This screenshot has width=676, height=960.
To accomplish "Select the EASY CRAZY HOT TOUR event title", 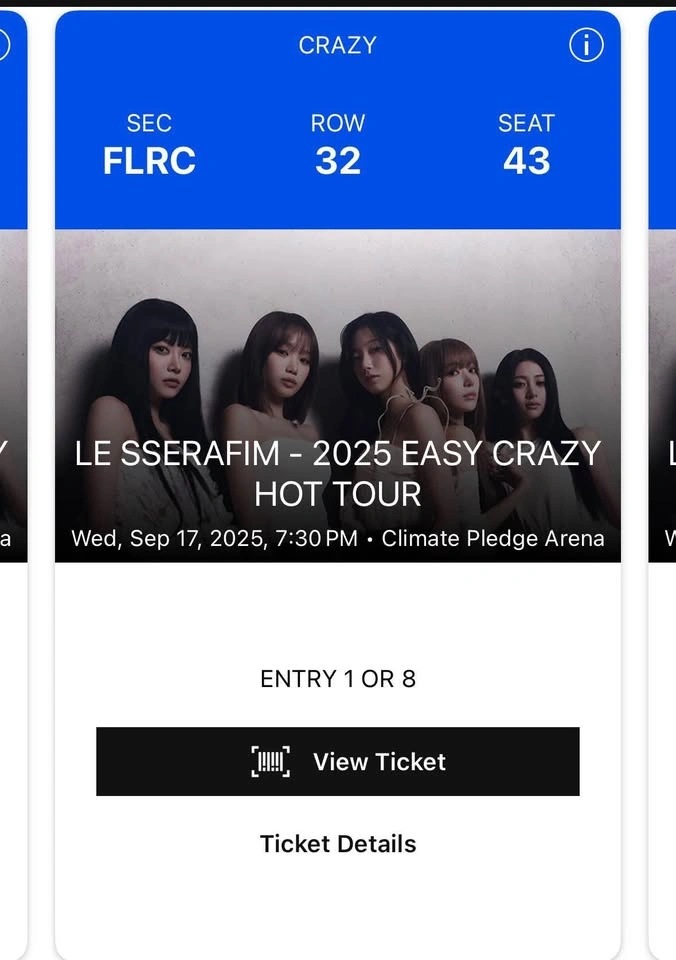I will tap(338, 473).
